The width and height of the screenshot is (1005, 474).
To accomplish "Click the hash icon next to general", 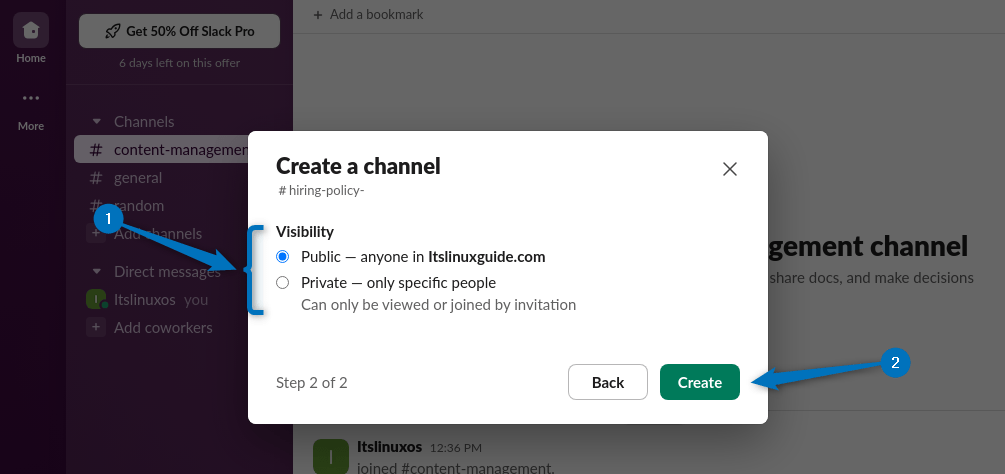I will tap(96, 178).
